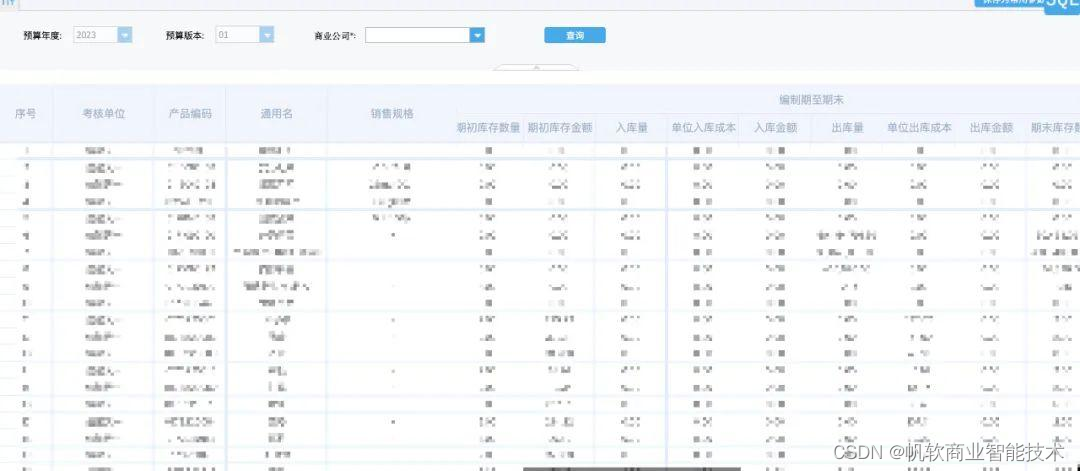This screenshot has width=1080, height=471.
Task: Open the 预算年度 dropdown arrow
Action: [x=125, y=35]
